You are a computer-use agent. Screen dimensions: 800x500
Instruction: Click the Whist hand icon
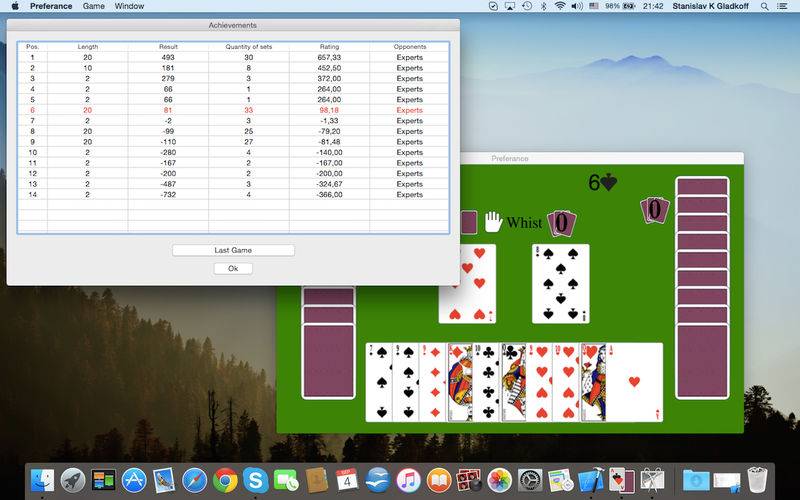[493, 222]
